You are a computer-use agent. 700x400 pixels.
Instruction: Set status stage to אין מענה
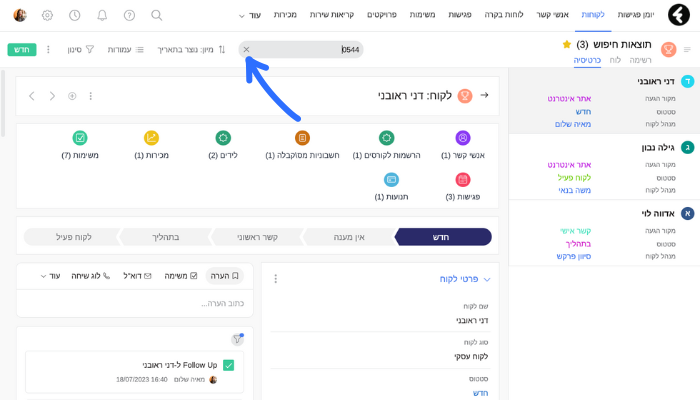pyautogui.click(x=349, y=237)
